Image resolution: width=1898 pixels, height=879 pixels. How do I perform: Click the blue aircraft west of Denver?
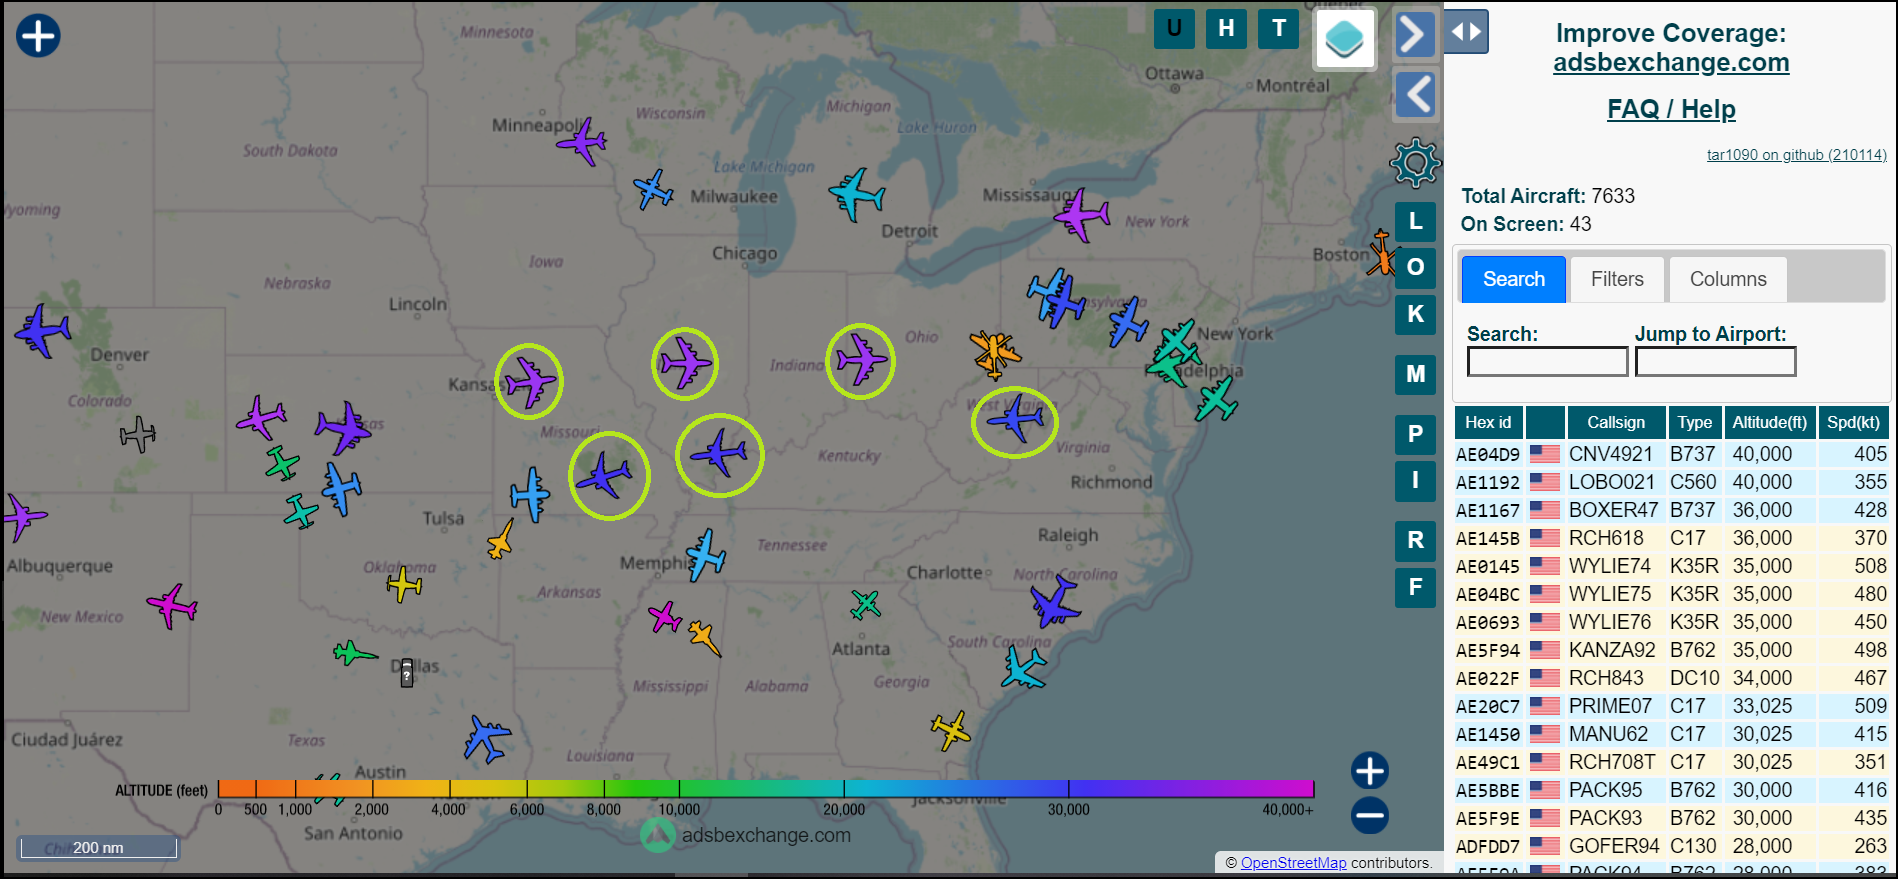click(x=43, y=330)
